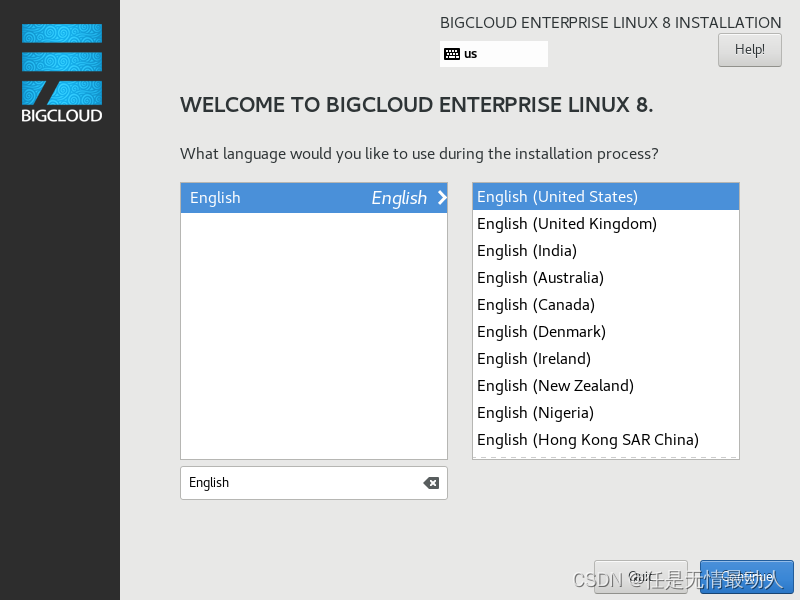The width and height of the screenshot is (800, 600).
Task: Select English (India) locale
Action: 606,251
